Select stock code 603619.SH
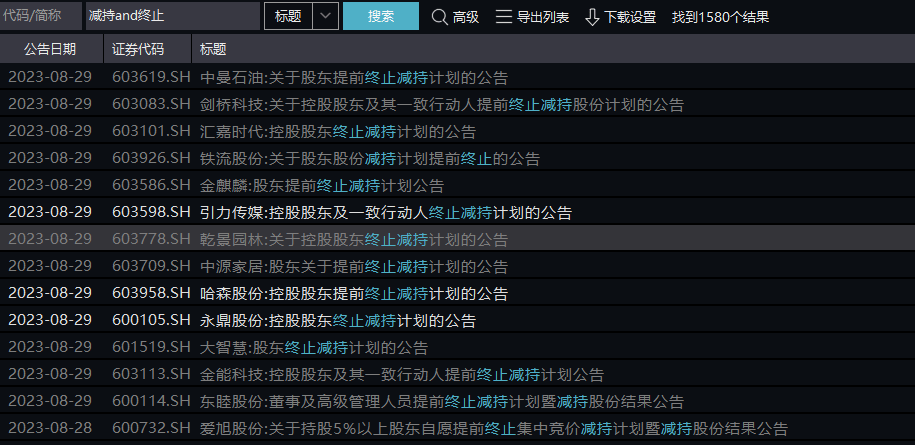The height and width of the screenshot is (445, 915). 151,77
